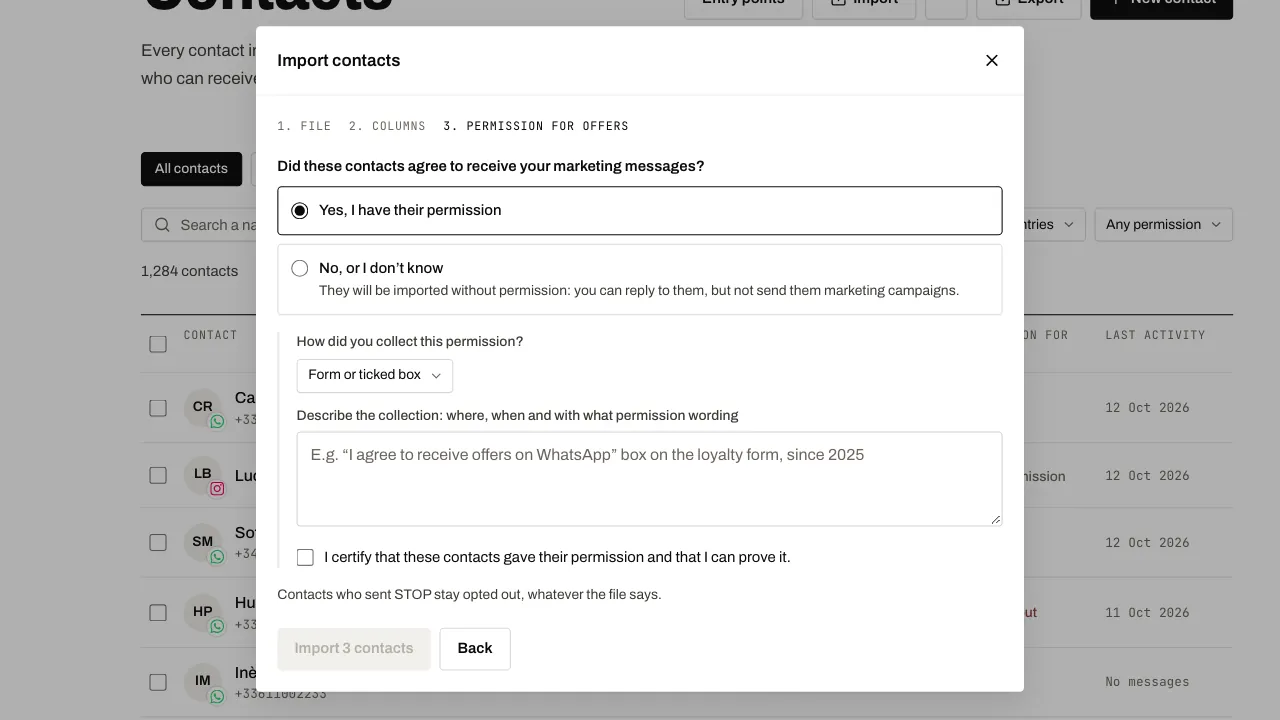Click the Instagram badge on LB
Viewport: 1280px width, 720px height.
click(x=217, y=489)
